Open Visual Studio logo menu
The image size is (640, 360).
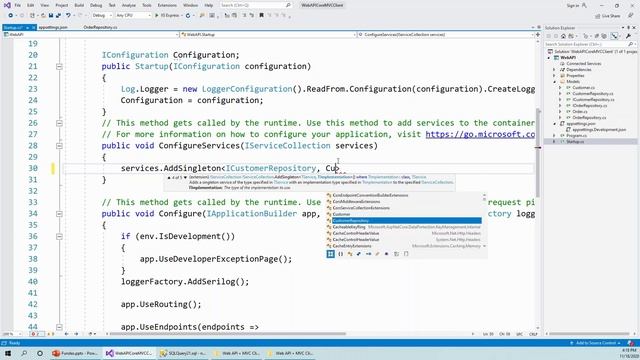pos(7,5)
